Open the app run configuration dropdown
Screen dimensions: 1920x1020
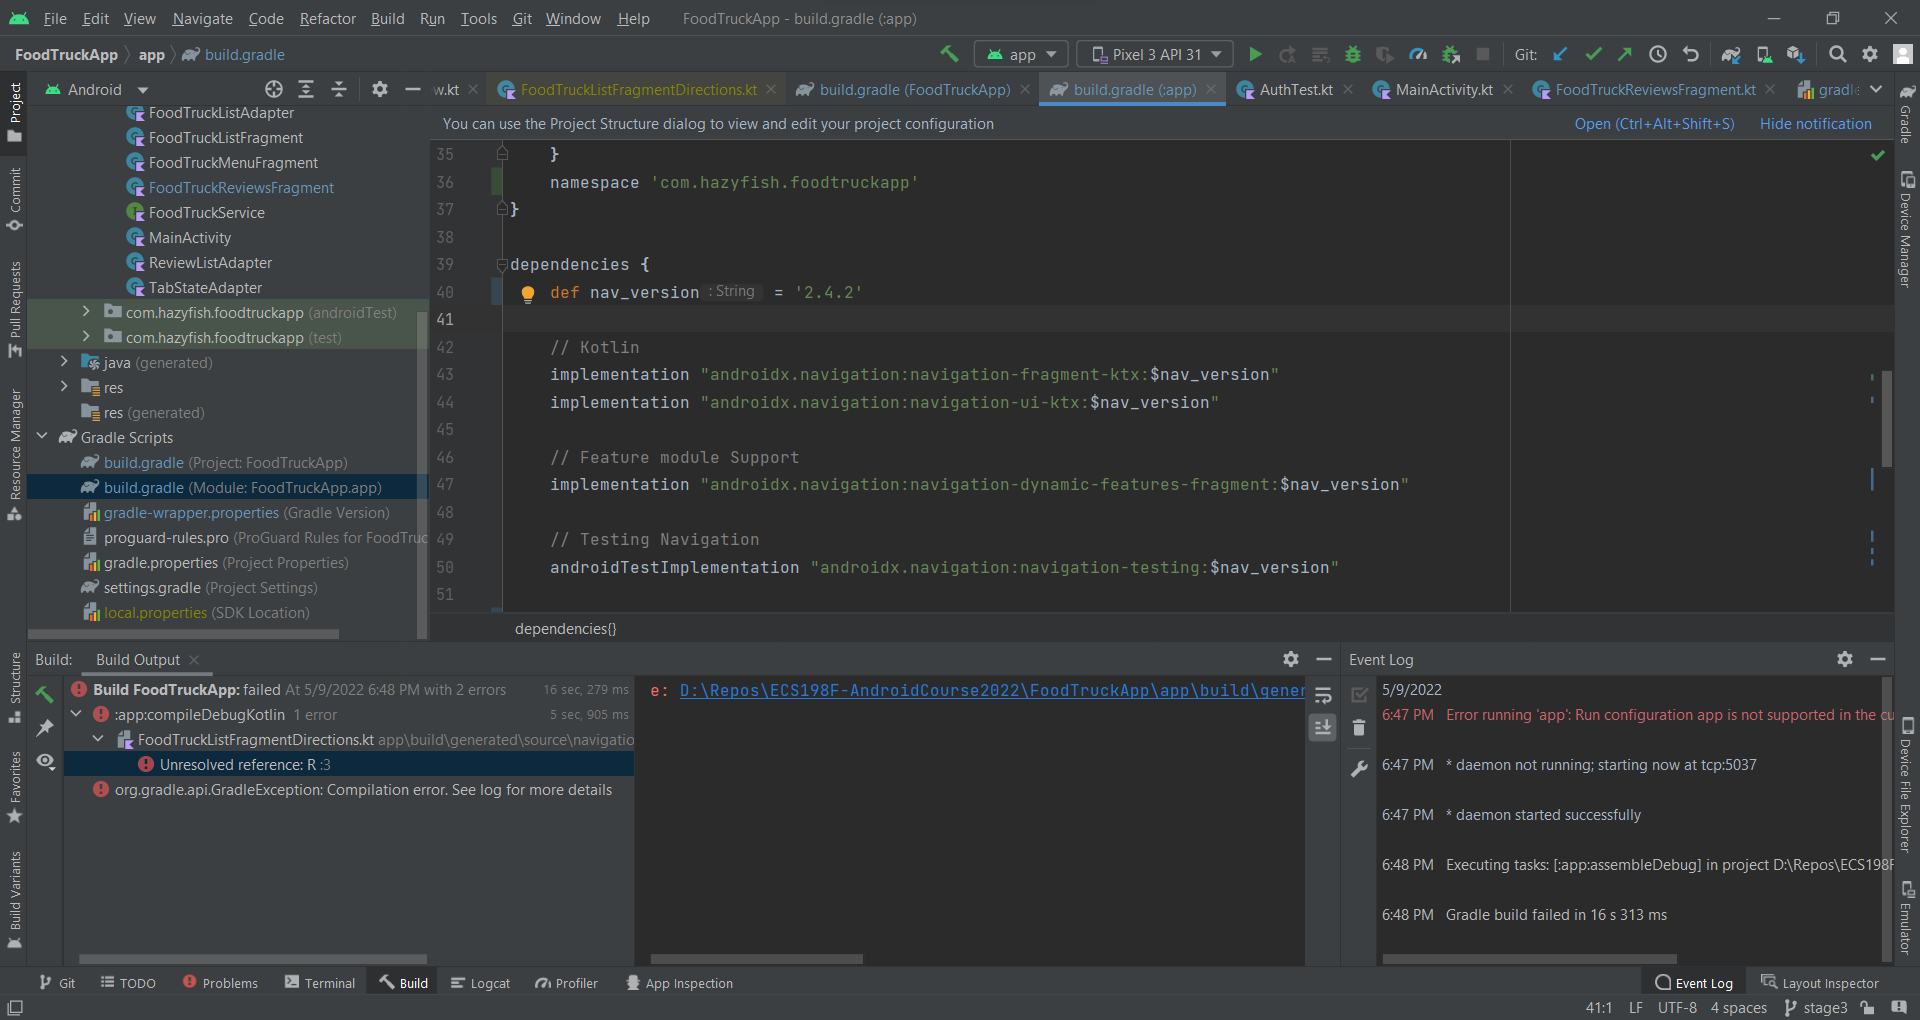point(1021,54)
